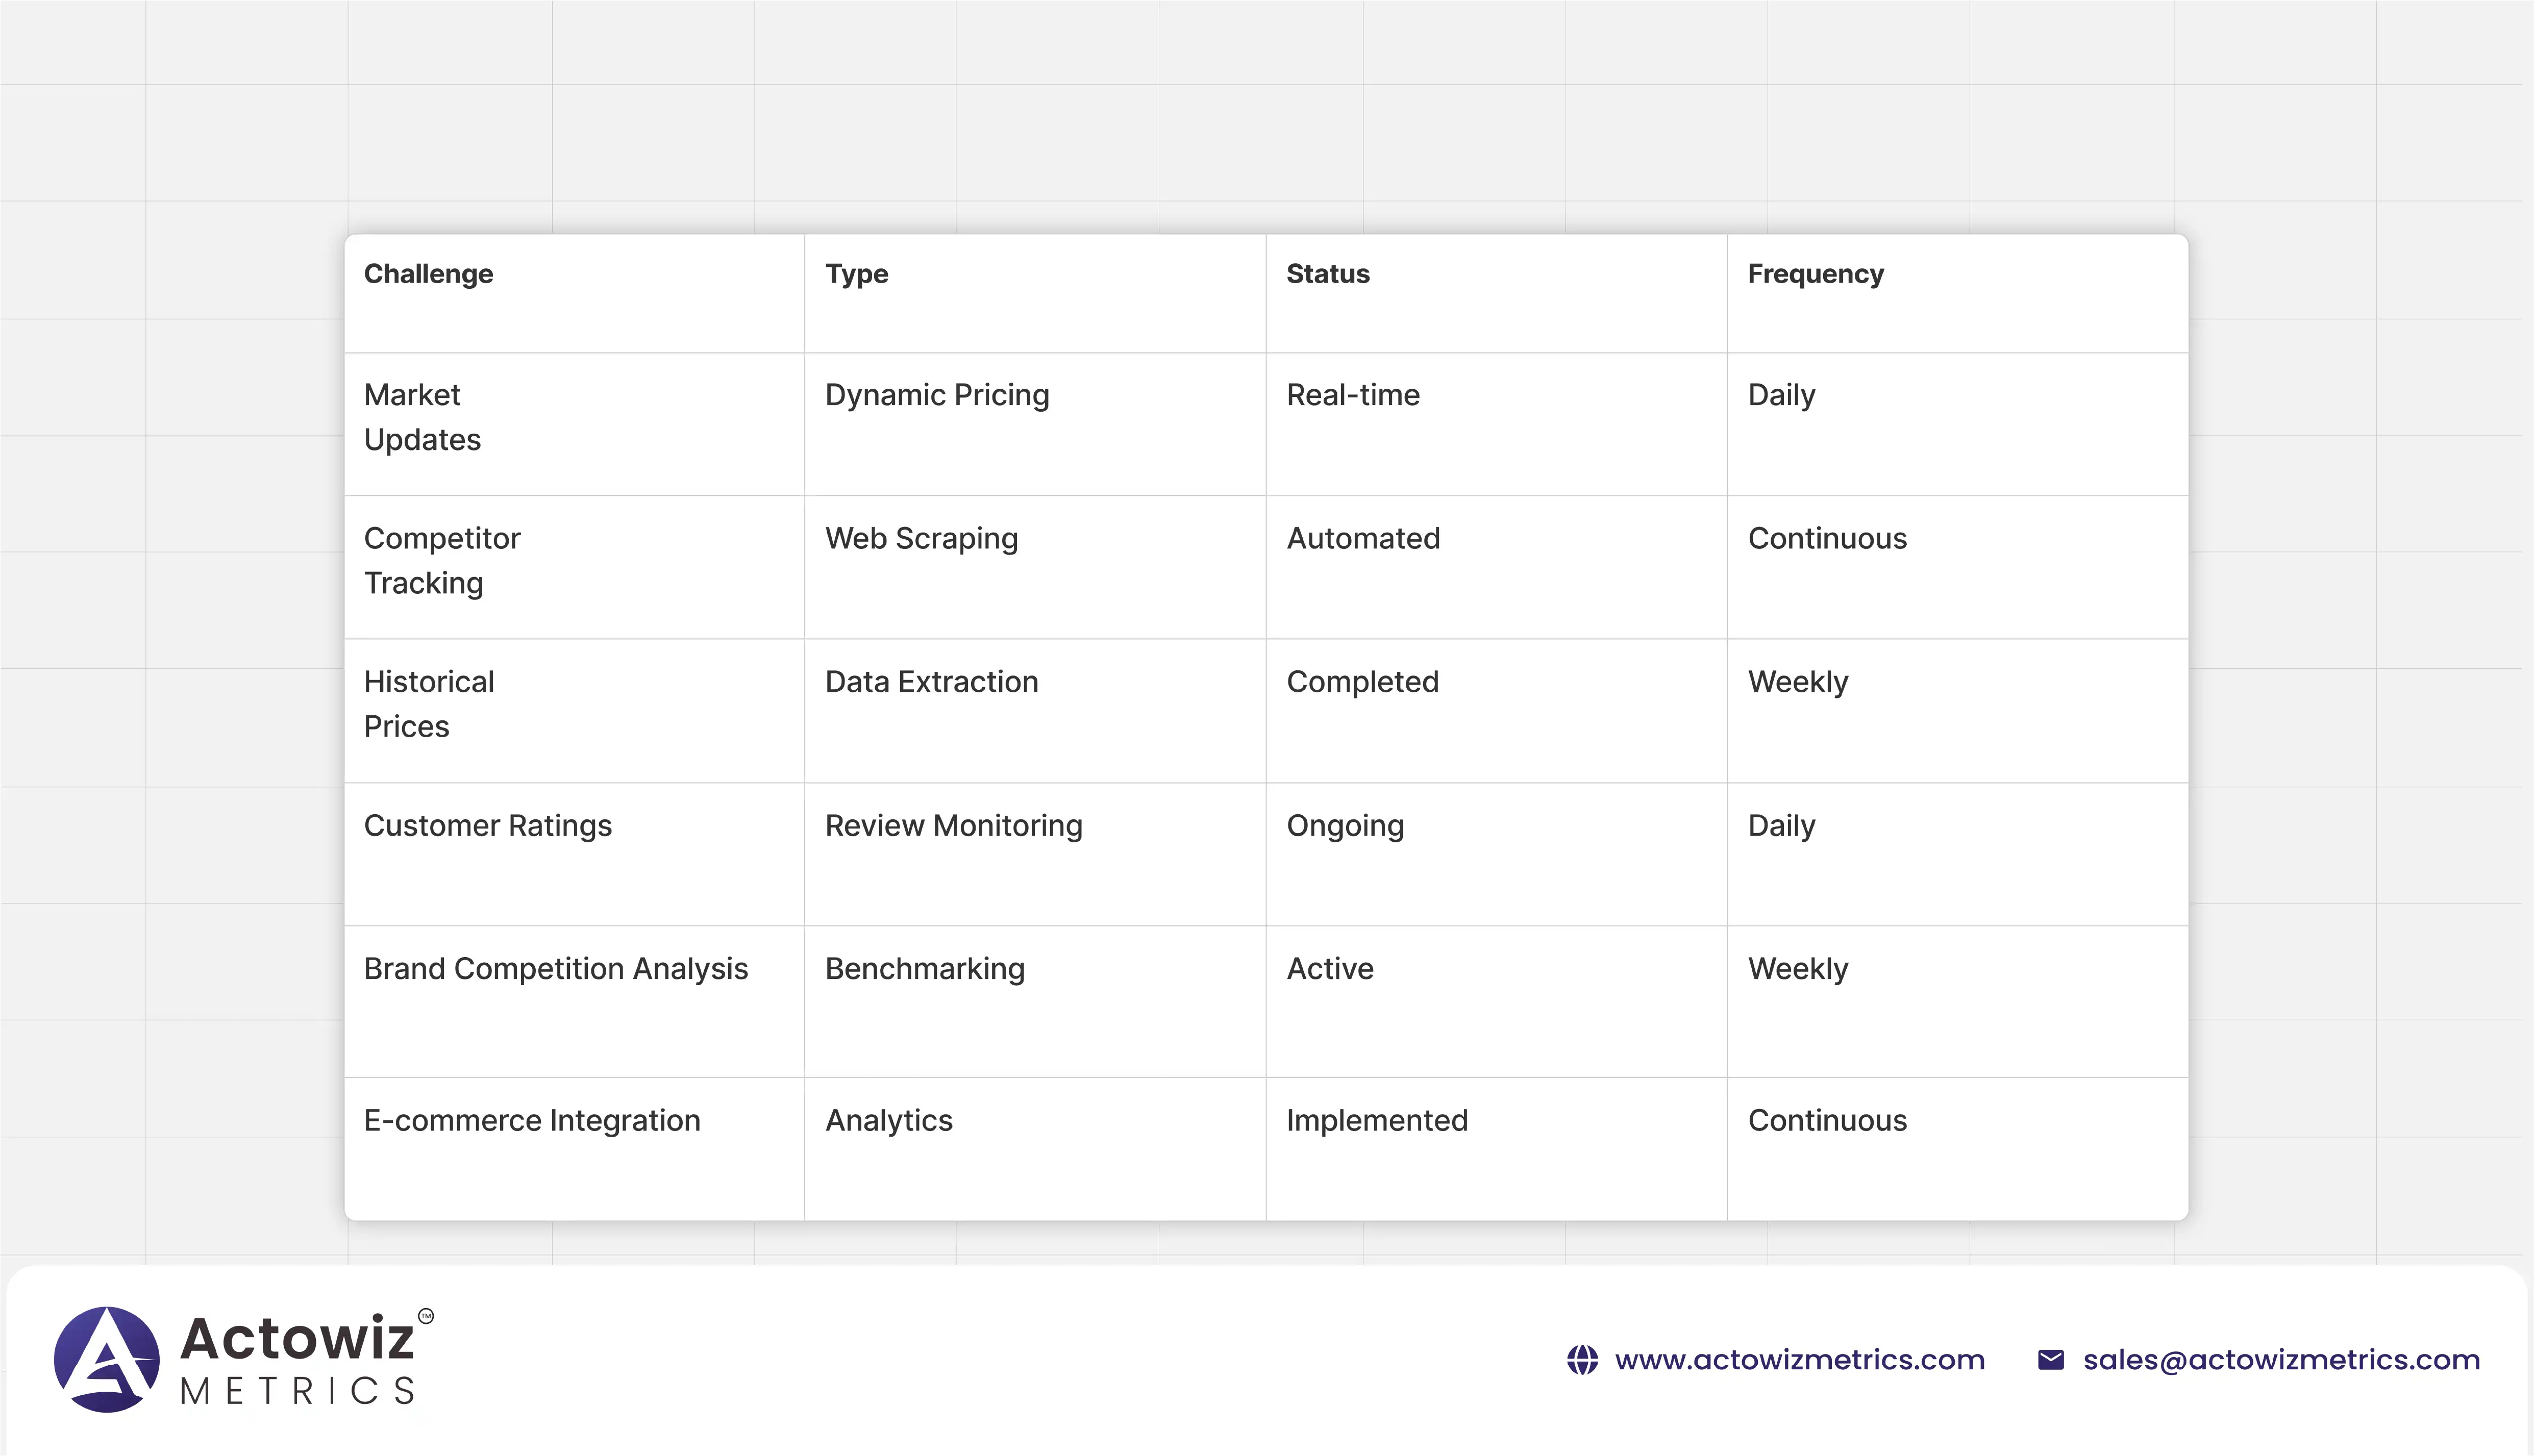Select the E-commerce Integration cell
Viewport: 2534px width, 1456px height.
[531, 1121]
